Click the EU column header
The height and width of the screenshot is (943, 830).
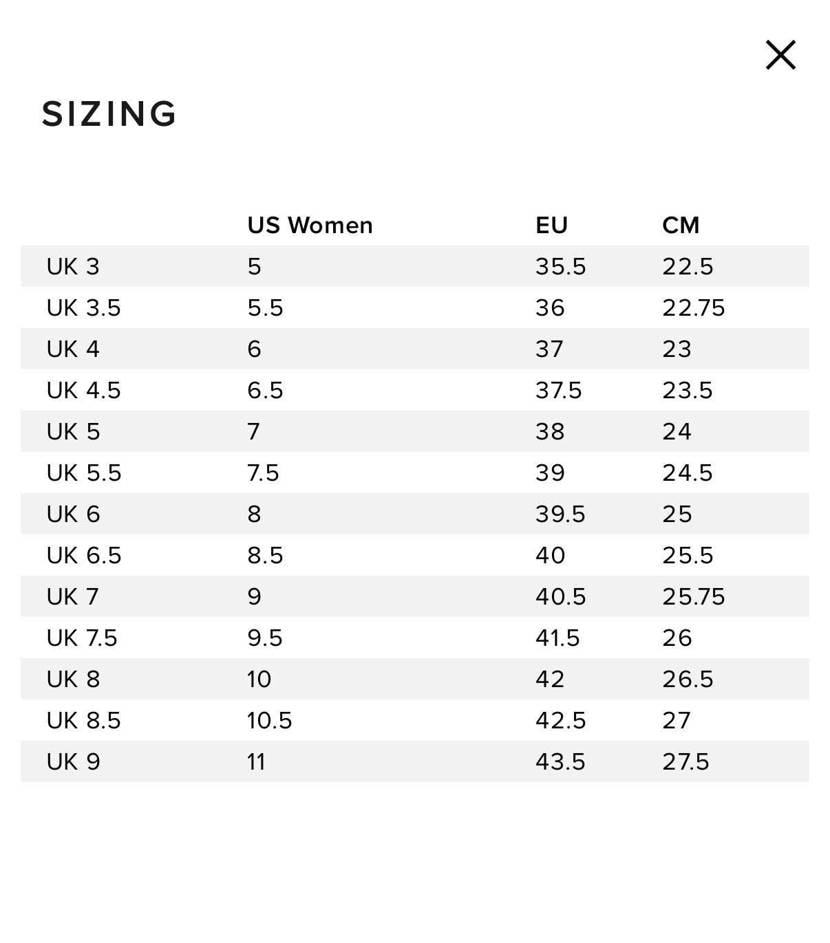(551, 226)
